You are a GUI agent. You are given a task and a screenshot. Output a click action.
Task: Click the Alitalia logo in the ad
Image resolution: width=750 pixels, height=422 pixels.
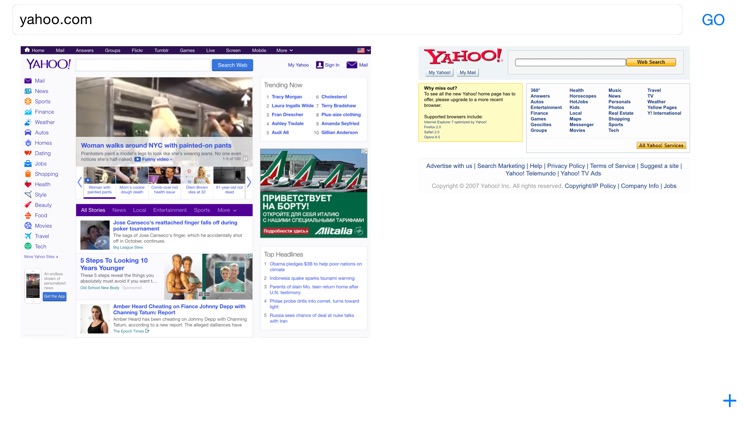point(338,231)
